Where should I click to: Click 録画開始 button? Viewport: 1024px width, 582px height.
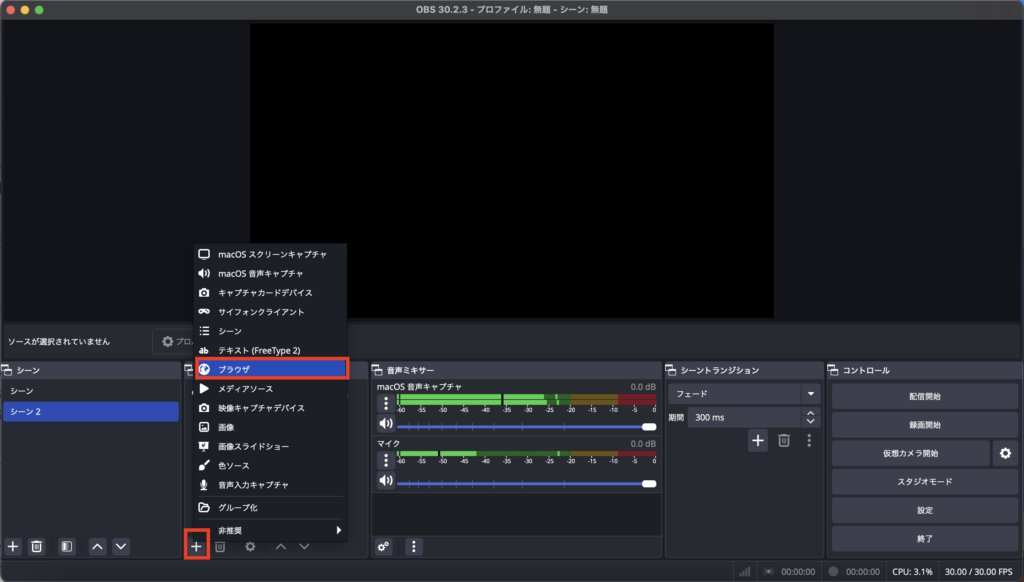click(x=924, y=425)
